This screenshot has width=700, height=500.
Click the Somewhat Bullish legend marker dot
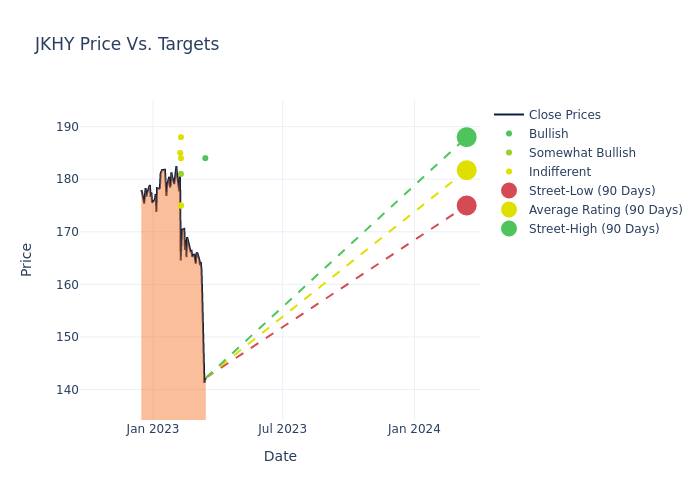pyautogui.click(x=509, y=153)
